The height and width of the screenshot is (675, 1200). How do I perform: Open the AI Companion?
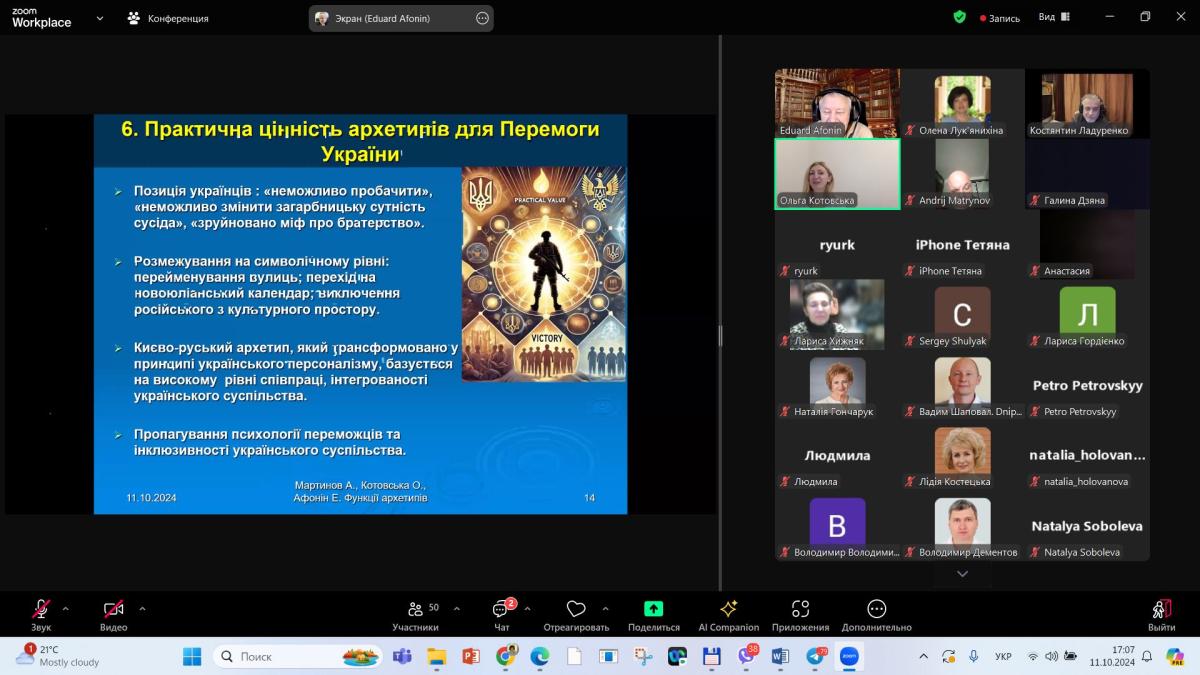coord(728,609)
